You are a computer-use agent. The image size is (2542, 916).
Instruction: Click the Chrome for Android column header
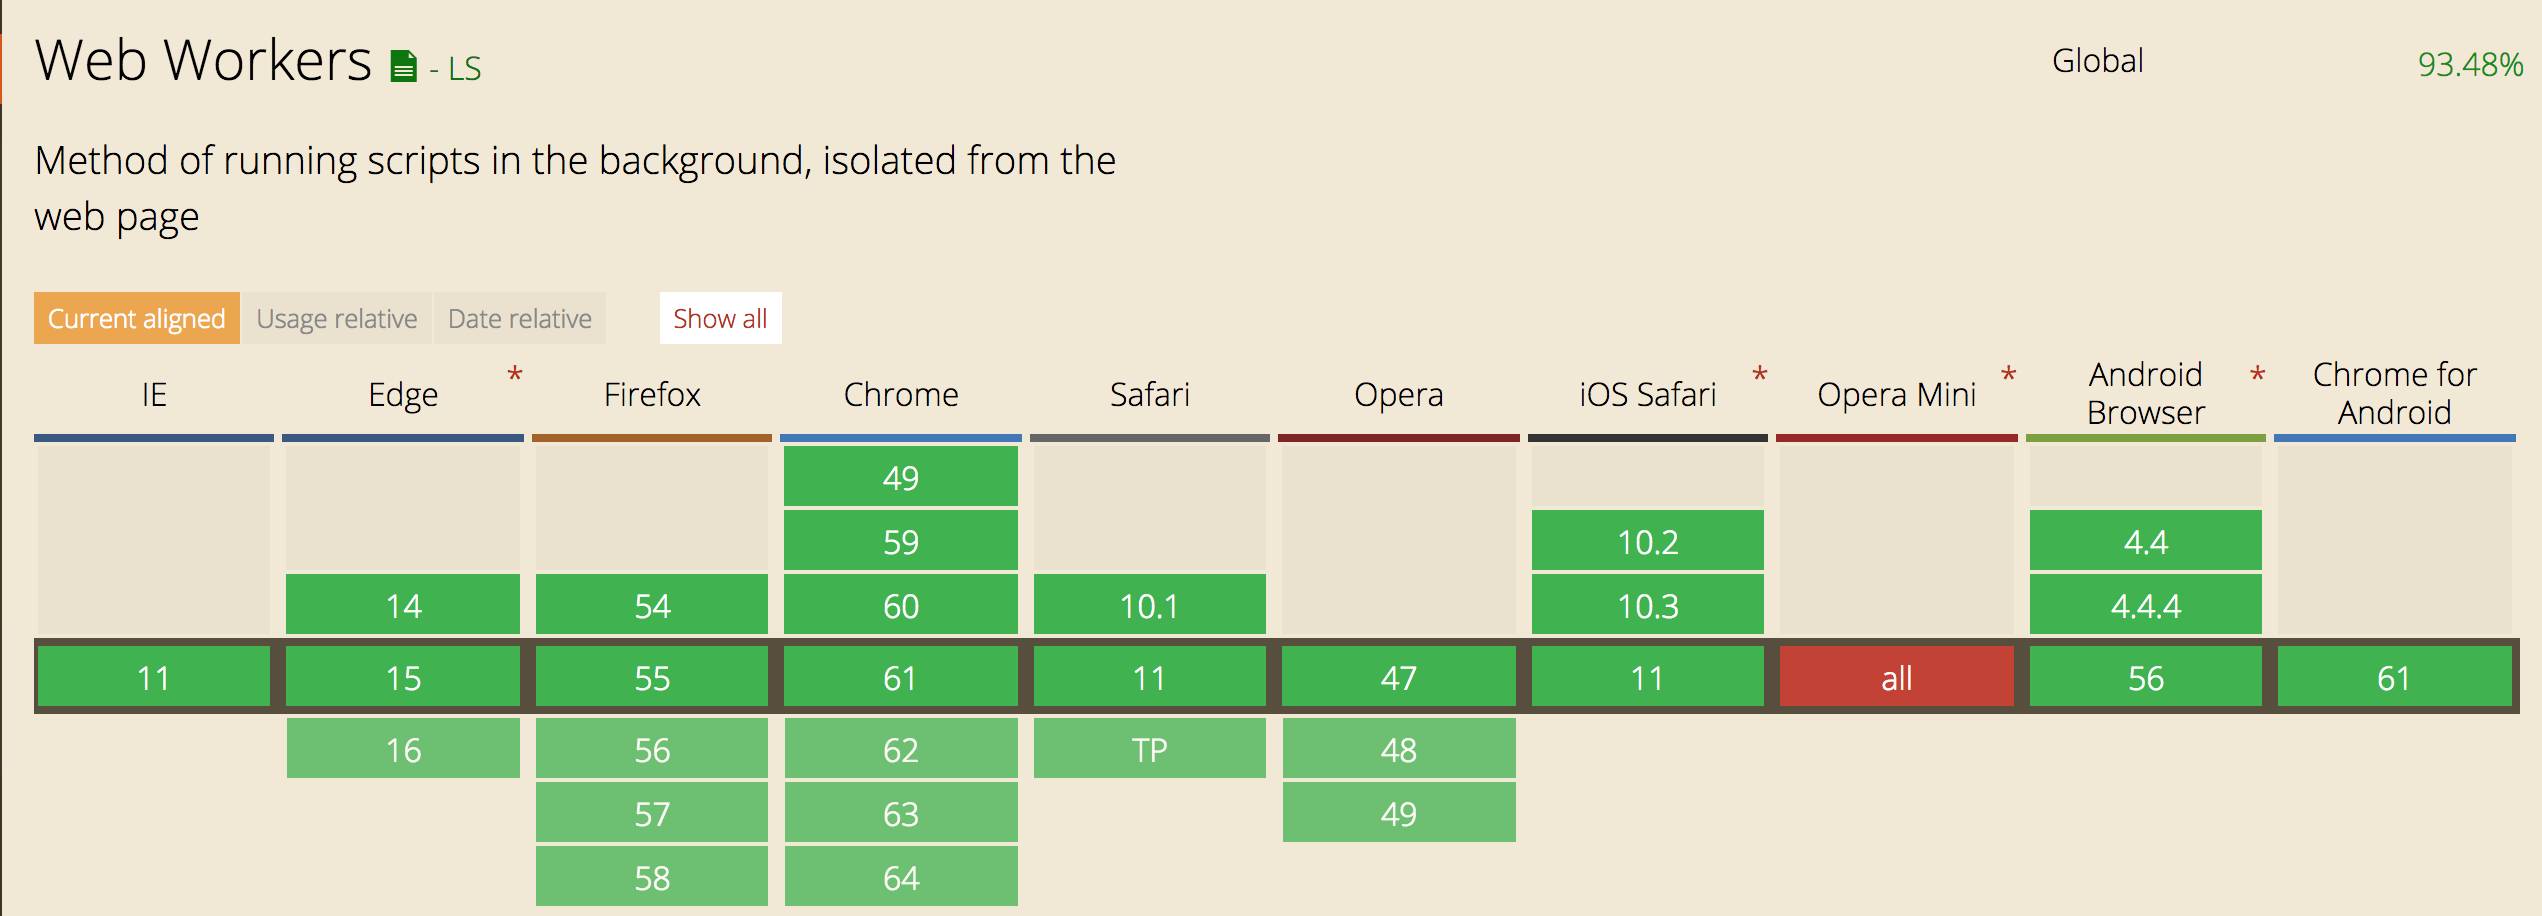2394,394
